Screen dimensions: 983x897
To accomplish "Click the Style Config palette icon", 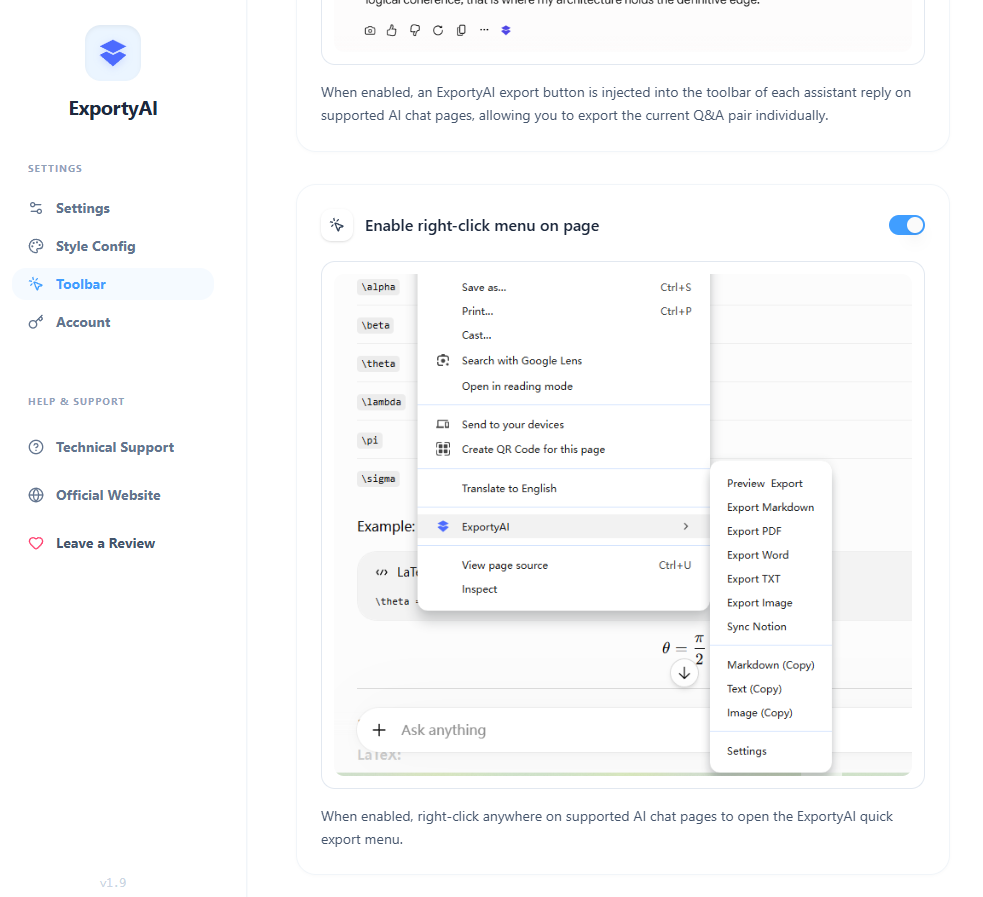I will pyautogui.click(x=36, y=246).
